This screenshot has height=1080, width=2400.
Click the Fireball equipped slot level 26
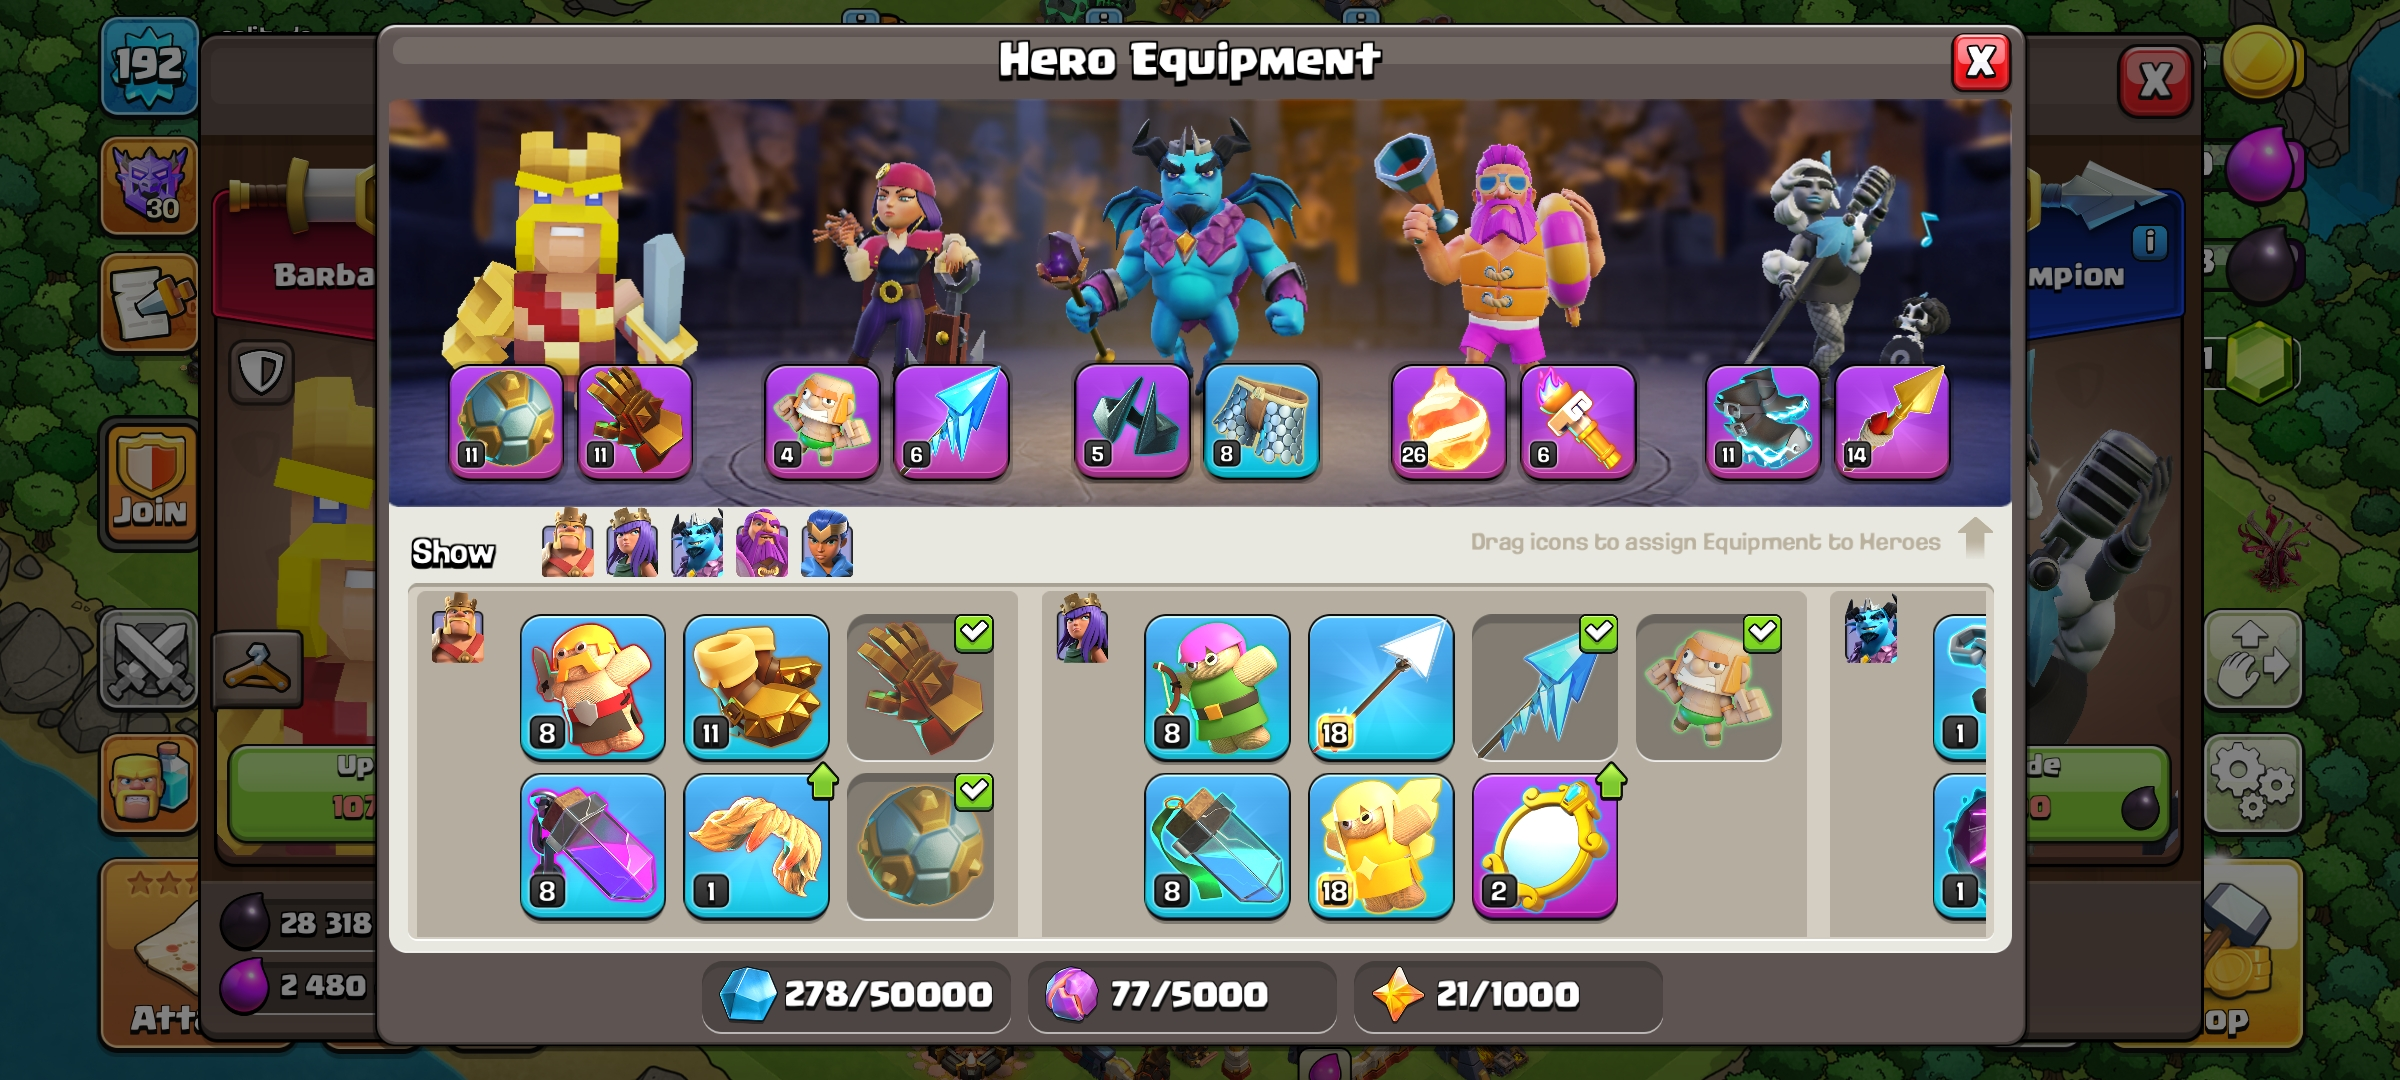click(x=1449, y=421)
